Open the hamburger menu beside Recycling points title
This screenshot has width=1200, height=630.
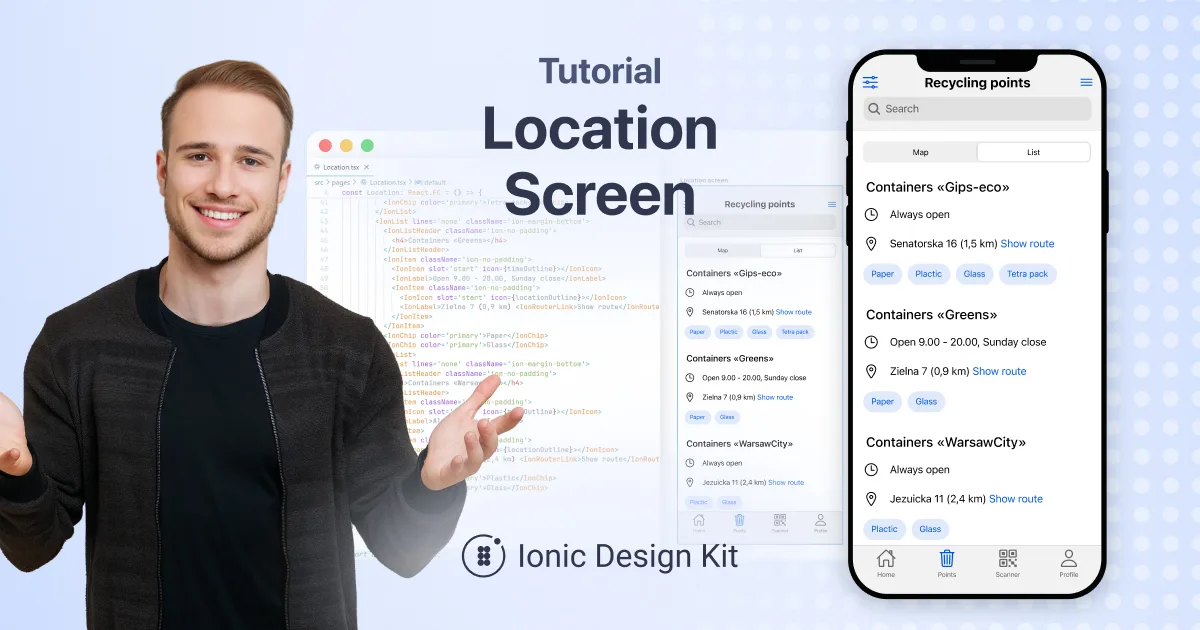(x=1086, y=82)
